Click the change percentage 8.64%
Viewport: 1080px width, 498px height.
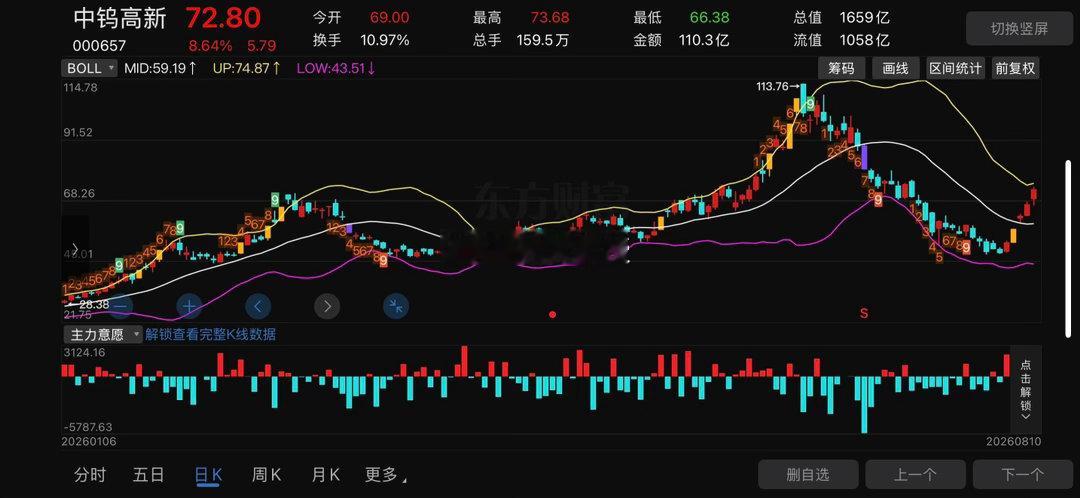click(x=210, y=46)
